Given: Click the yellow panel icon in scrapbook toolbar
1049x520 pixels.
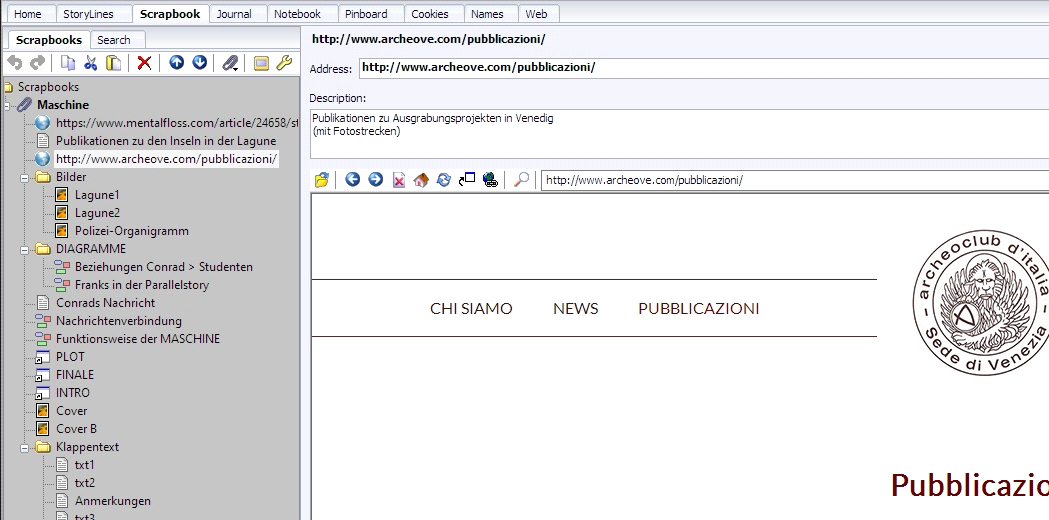Looking at the screenshot, I should click(261, 64).
